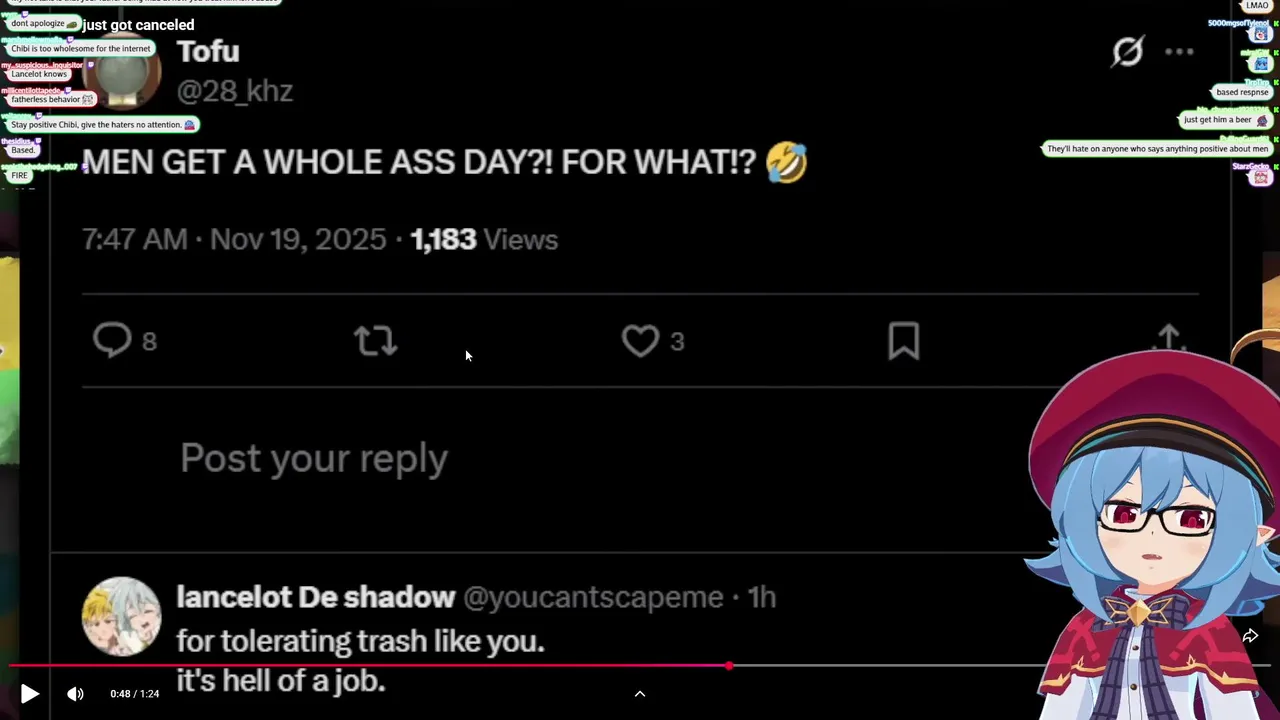The width and height of the screenshot is (1280, 720).
Task: Click the Grok slashed-circle icon
Action: [1127, 52]
